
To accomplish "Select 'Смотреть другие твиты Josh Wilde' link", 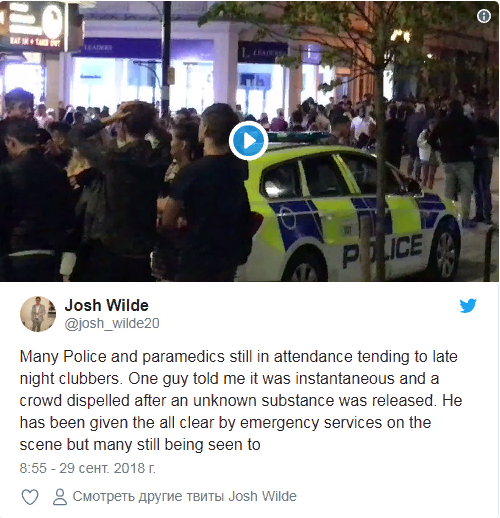I will click(x=185, y=496).
